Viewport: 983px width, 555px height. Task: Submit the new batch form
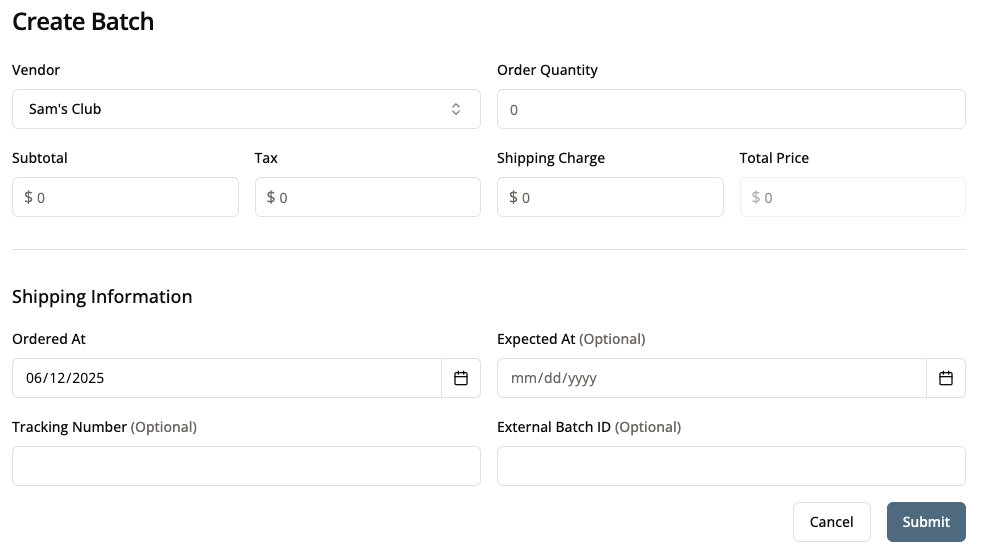(926, 522)
